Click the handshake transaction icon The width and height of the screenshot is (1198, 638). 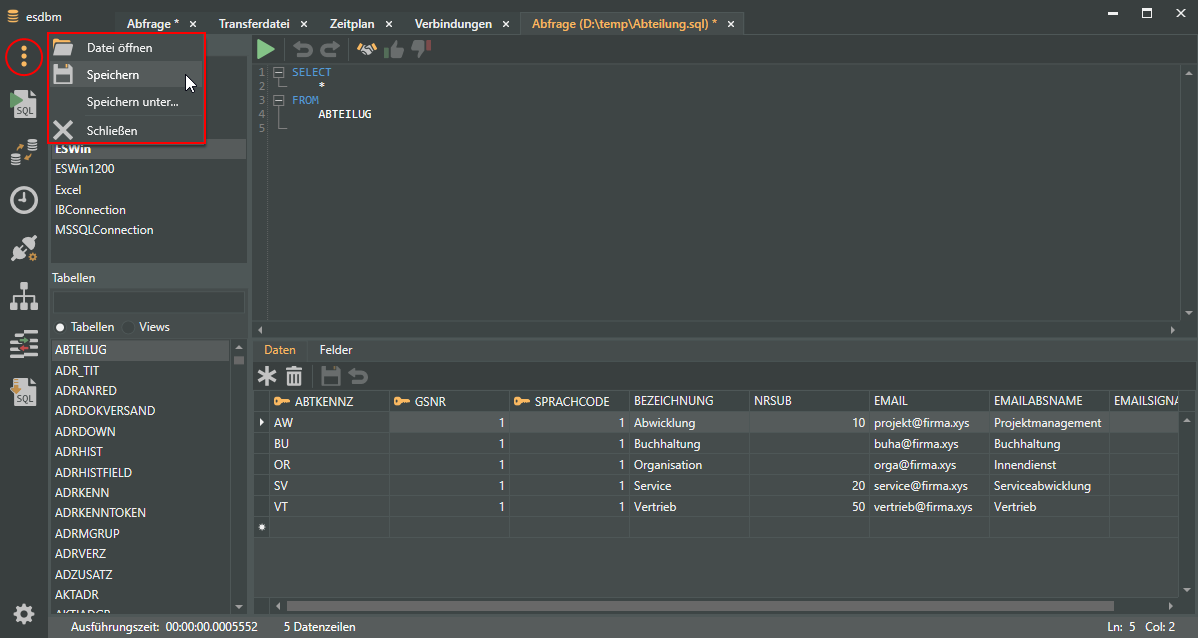point(367,50)
